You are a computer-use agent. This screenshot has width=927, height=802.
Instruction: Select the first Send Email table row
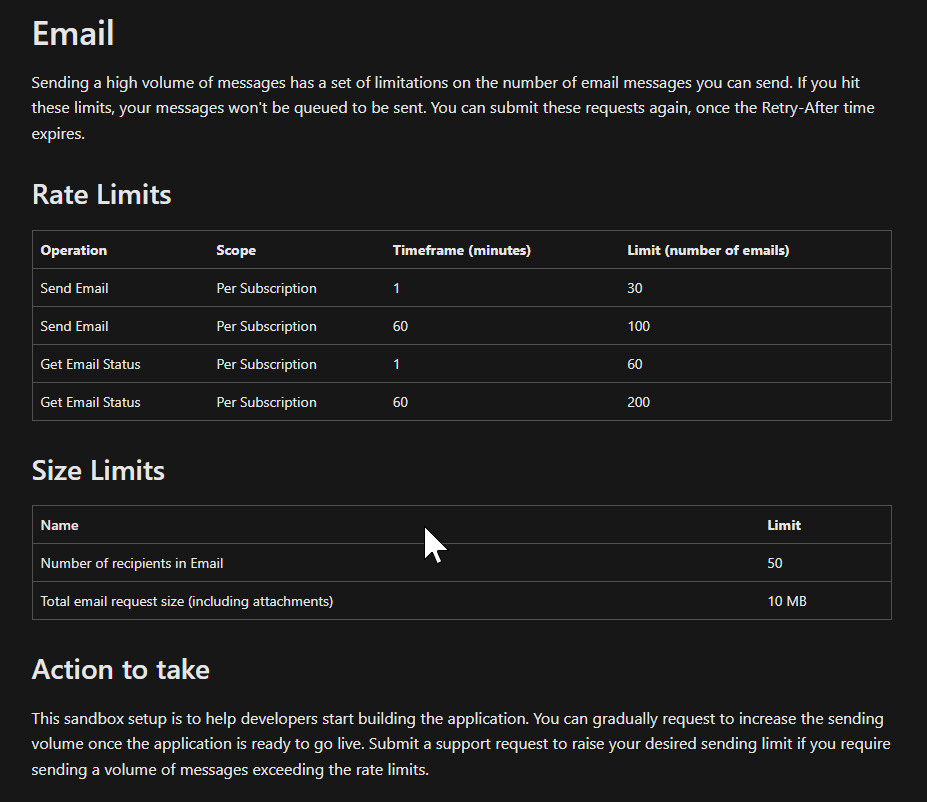click(x=300, y=288)
